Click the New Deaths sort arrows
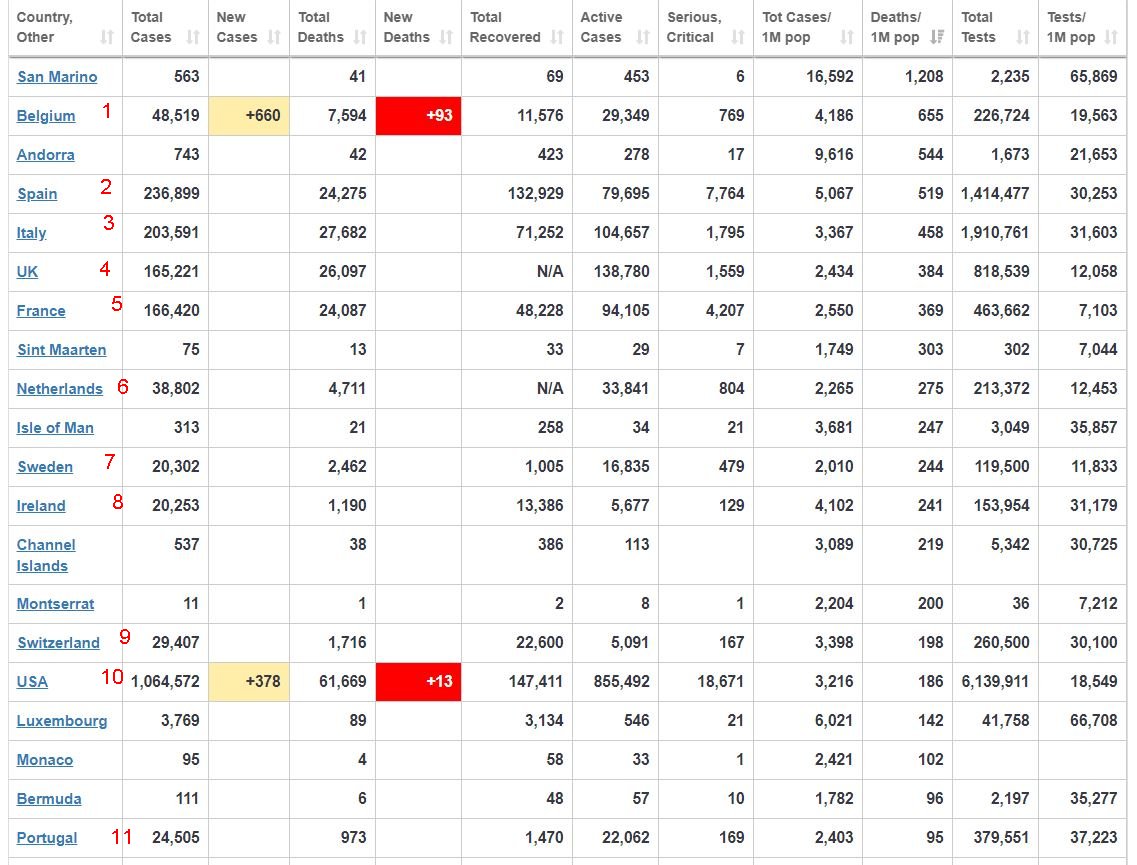The height and width of the screenshot is (865, 1137). [x=447, y=37]
